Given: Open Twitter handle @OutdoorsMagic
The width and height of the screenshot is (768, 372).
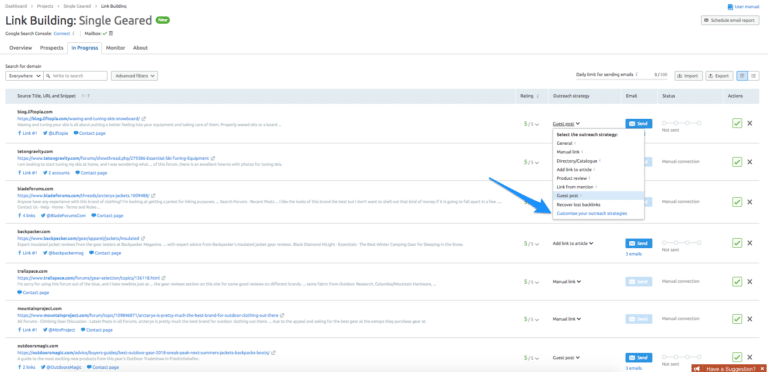Looking at the screenshot, I should [61, 367].
